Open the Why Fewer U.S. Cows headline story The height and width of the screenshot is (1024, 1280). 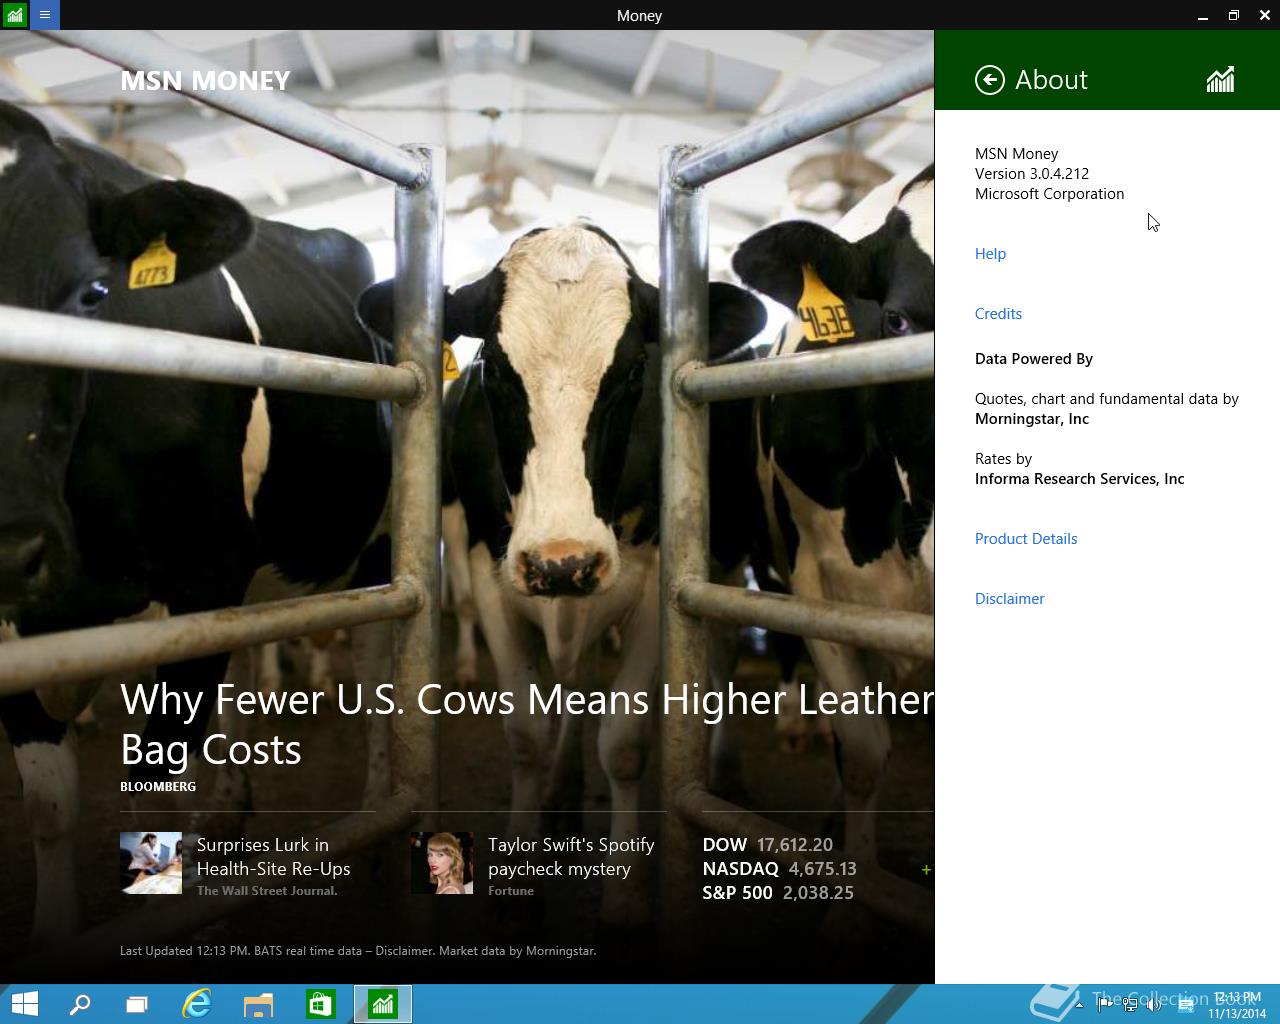(527, 725)
